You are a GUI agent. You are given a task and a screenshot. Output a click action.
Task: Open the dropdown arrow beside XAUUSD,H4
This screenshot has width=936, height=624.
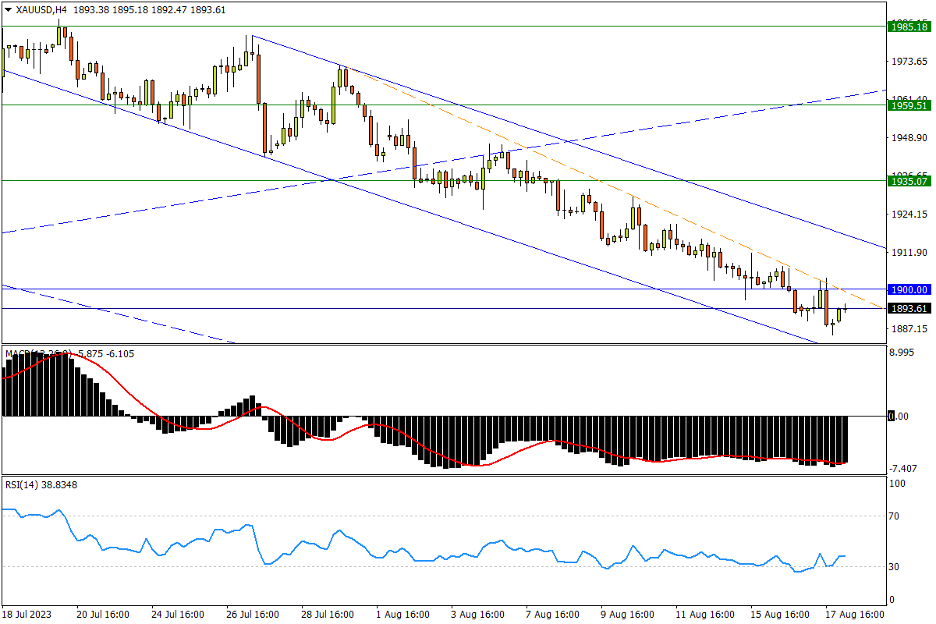[8, 9]
